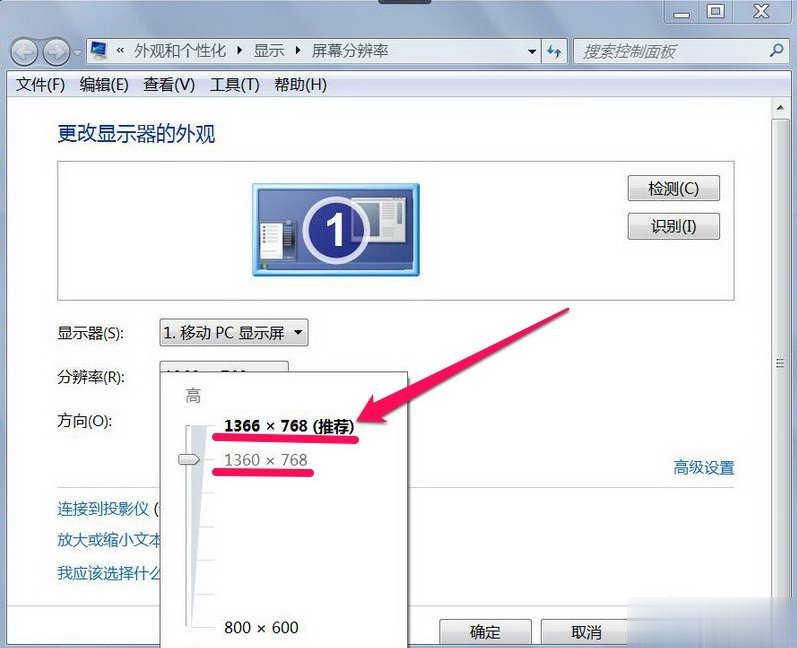Click 屏幕分辨率 breadcrumb in address bar
797x648 pixels.
tap(350, 50)
